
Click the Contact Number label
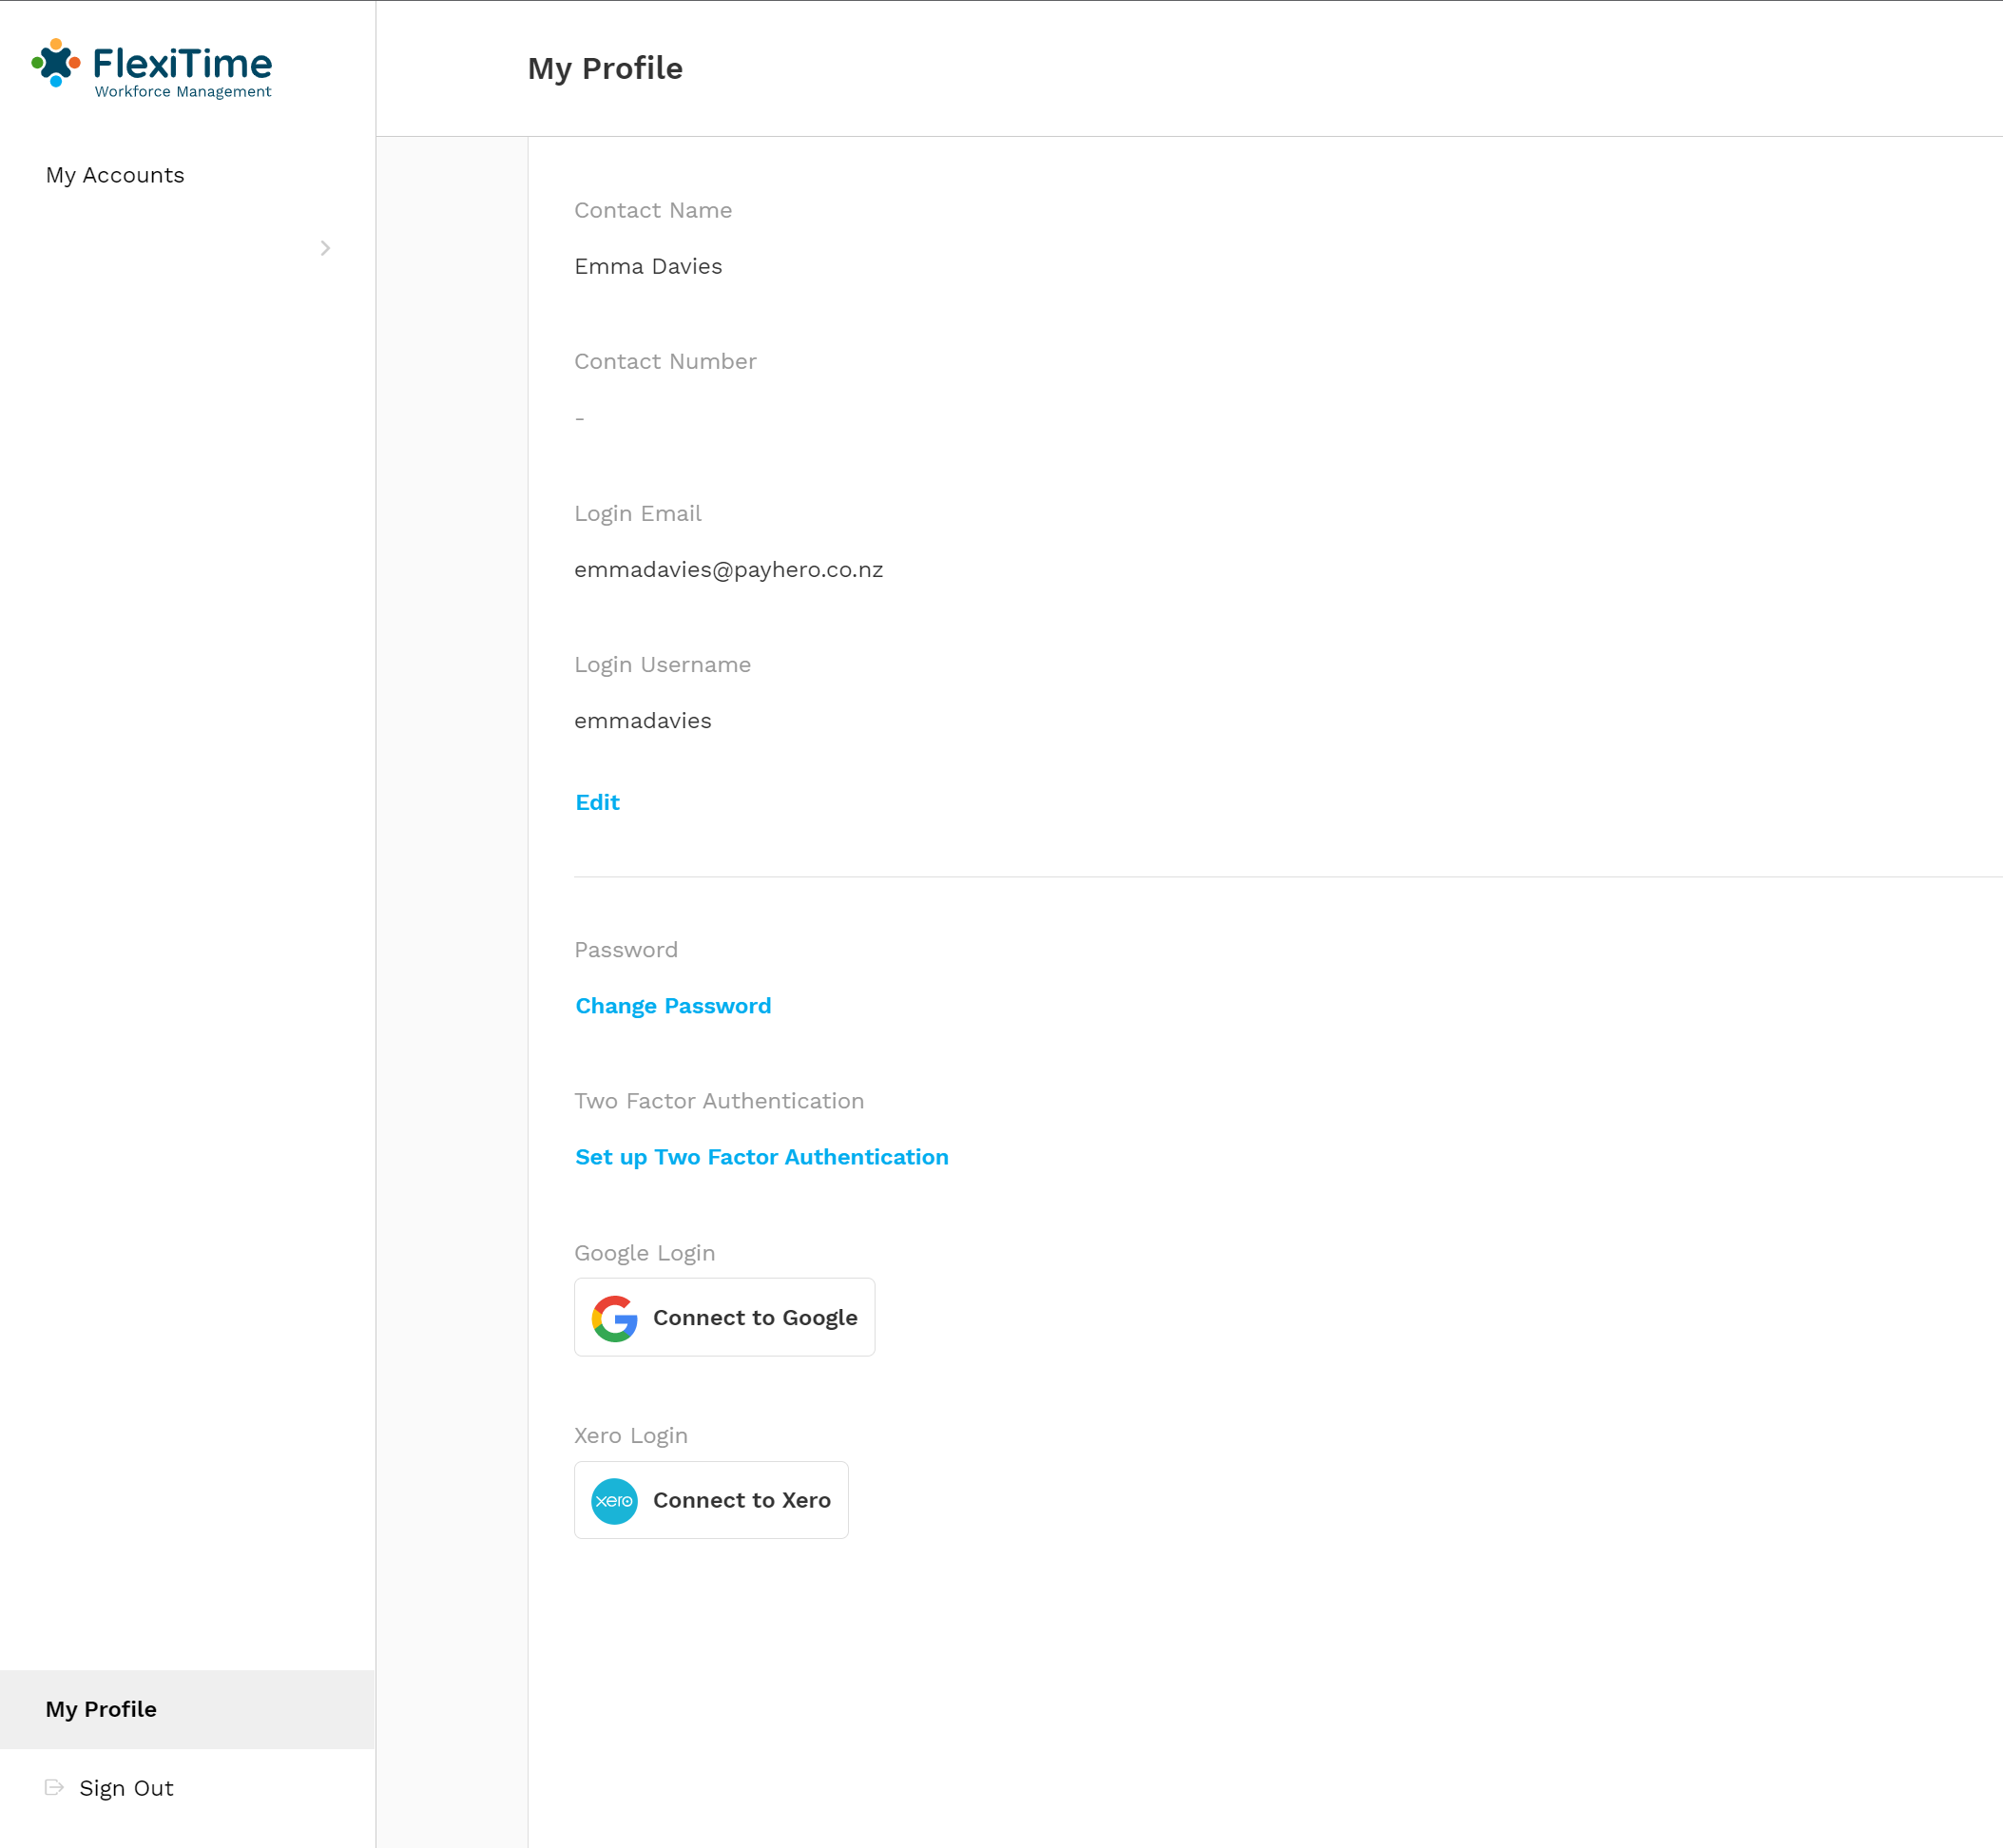(665, 361)
